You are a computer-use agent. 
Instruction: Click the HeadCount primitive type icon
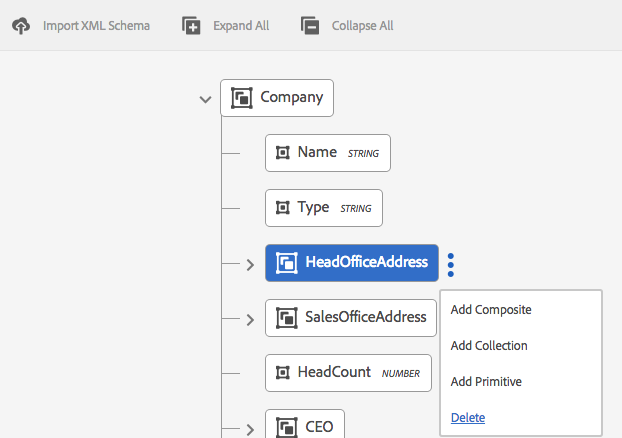coord(283,373)
